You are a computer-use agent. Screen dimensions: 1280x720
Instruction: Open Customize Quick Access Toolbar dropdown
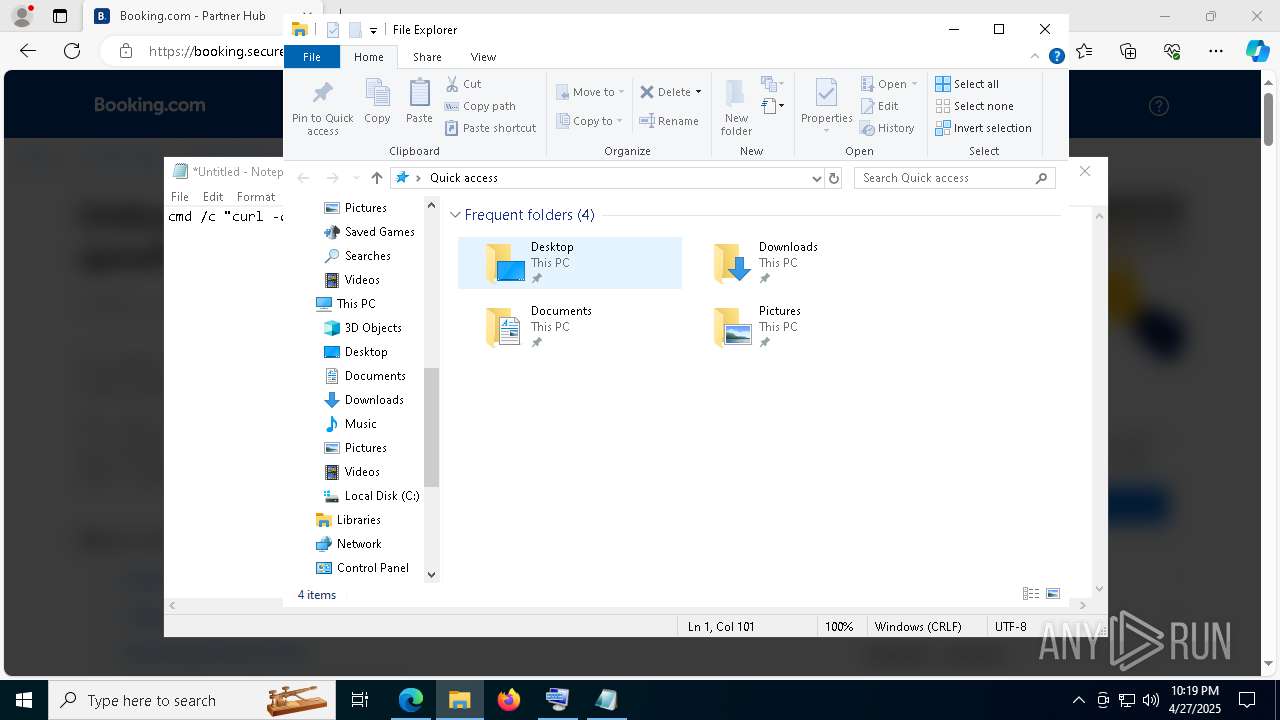pyautogui.click(x=373, y=31)
